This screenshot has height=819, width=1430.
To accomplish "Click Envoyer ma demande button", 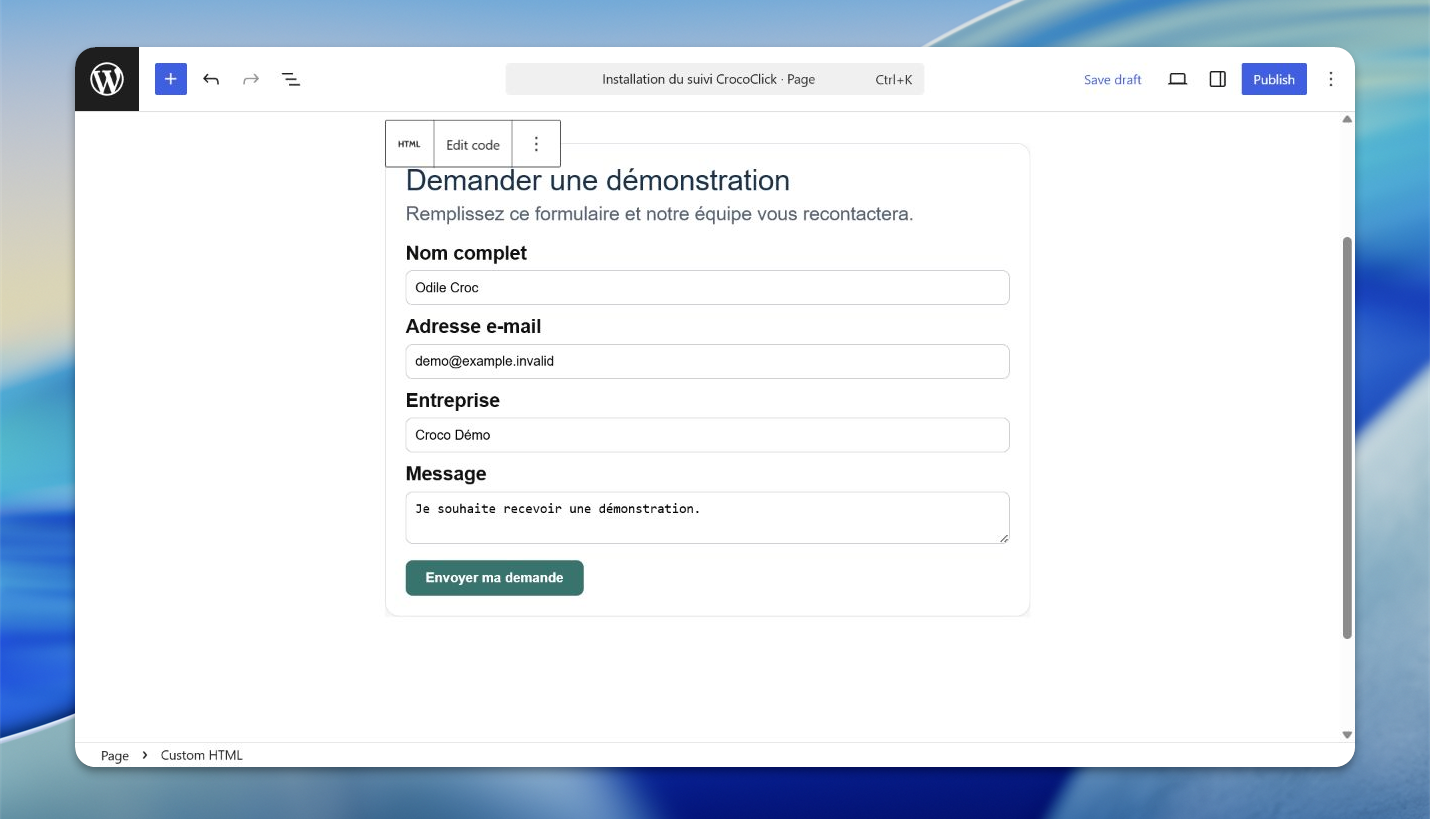I will (x=494, y=578).
